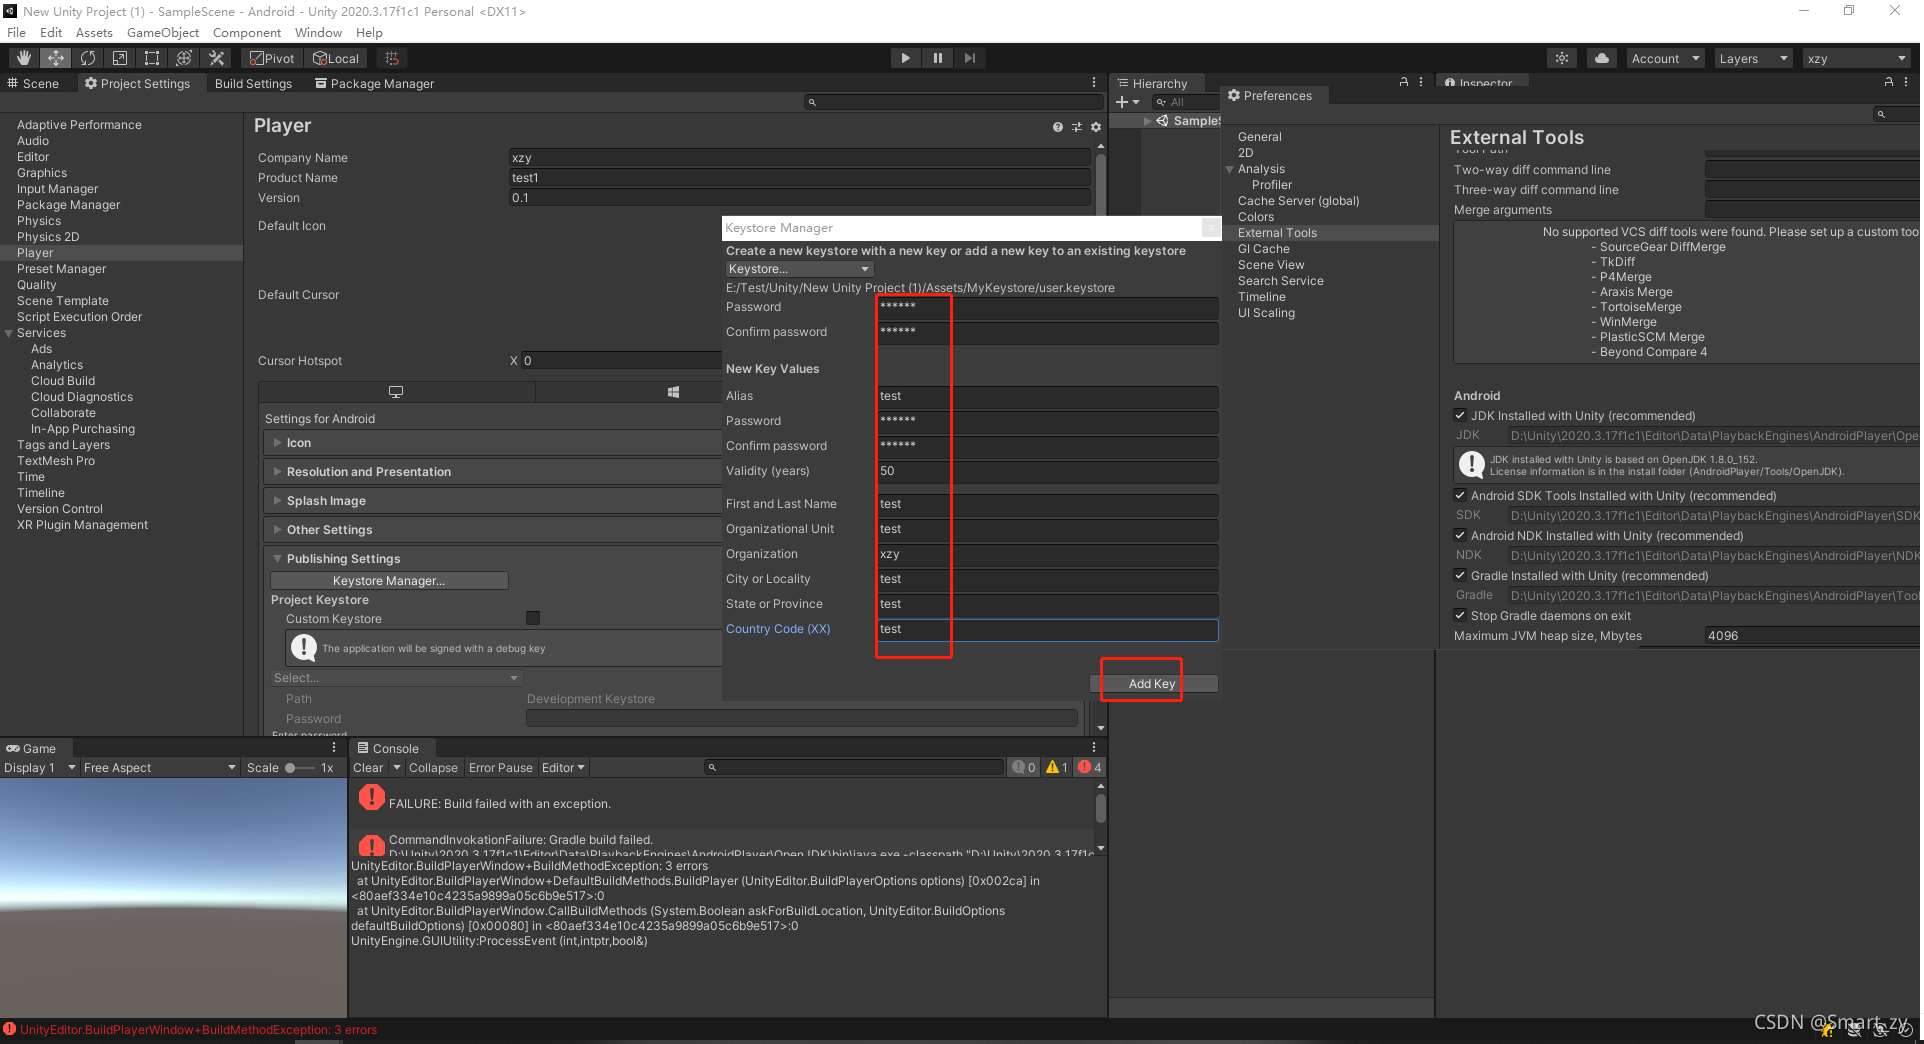
Task: Uncheck Android SDK Tools Installed with Unity
Action: coord(1460,495)
